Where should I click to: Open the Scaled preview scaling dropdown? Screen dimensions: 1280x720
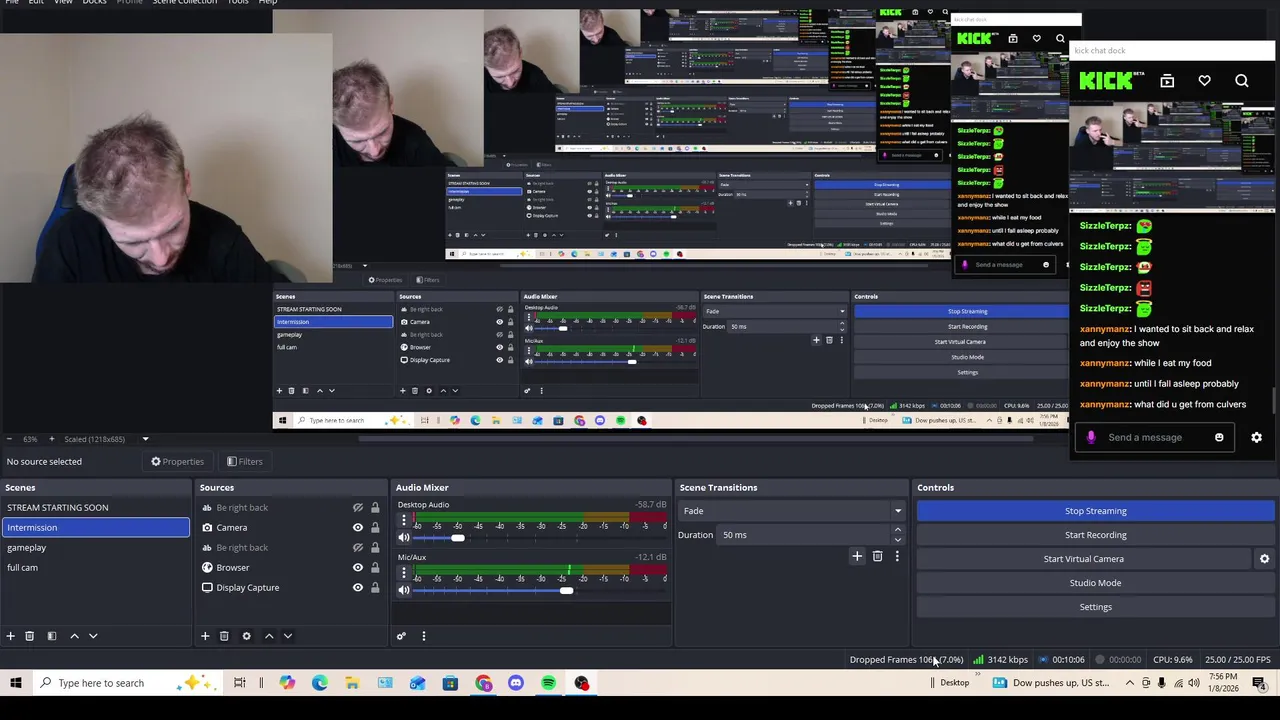click(x=145, y=439)
